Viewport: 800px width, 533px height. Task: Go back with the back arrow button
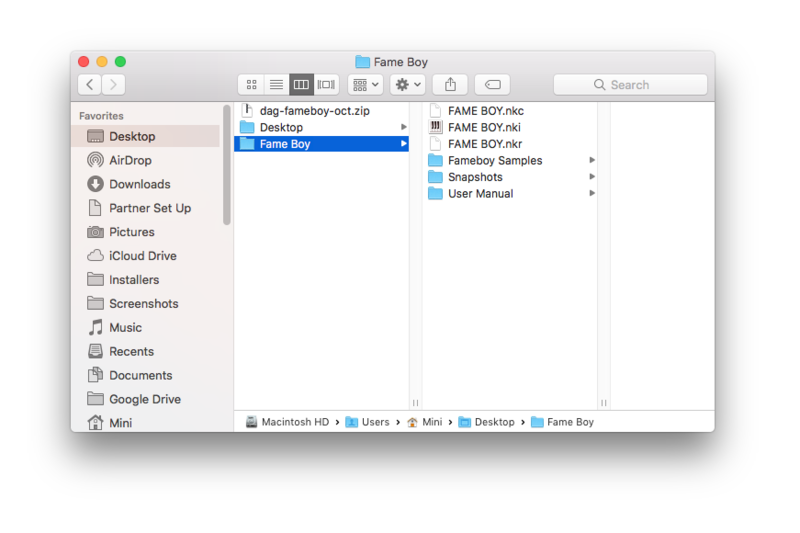click(90, 85)
